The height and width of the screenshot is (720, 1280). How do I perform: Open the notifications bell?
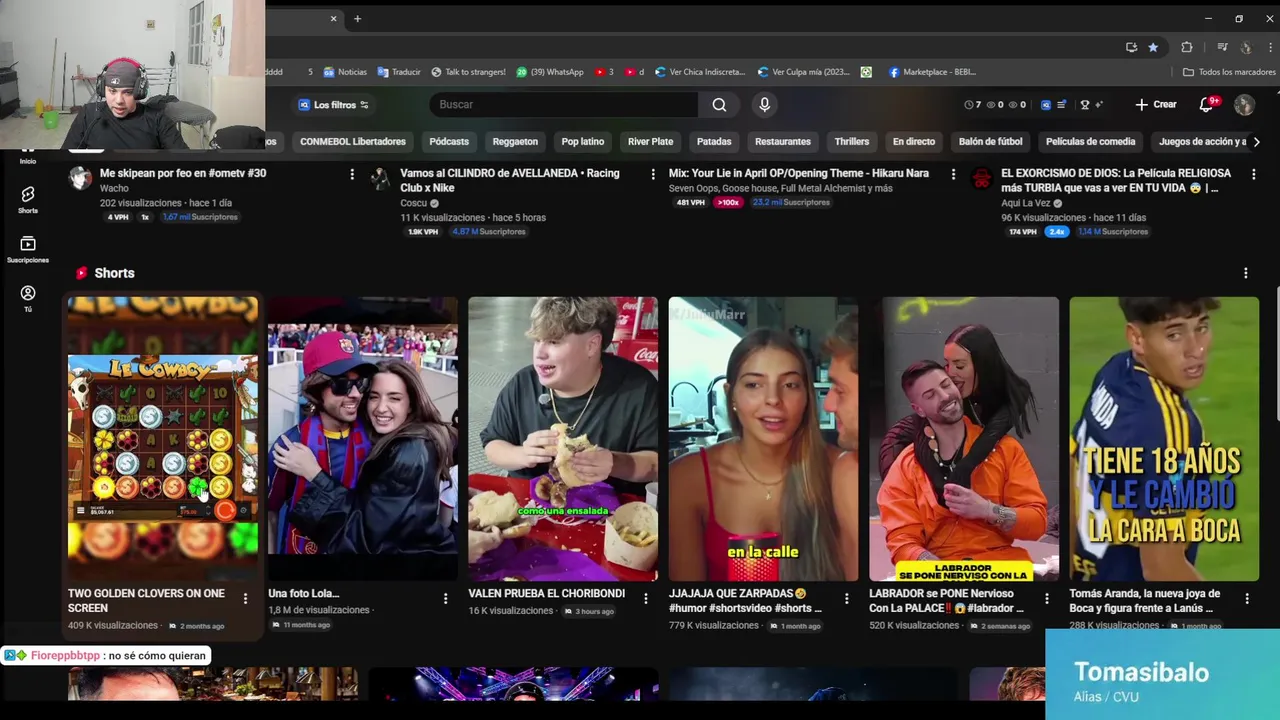[x=1207, y=104]
